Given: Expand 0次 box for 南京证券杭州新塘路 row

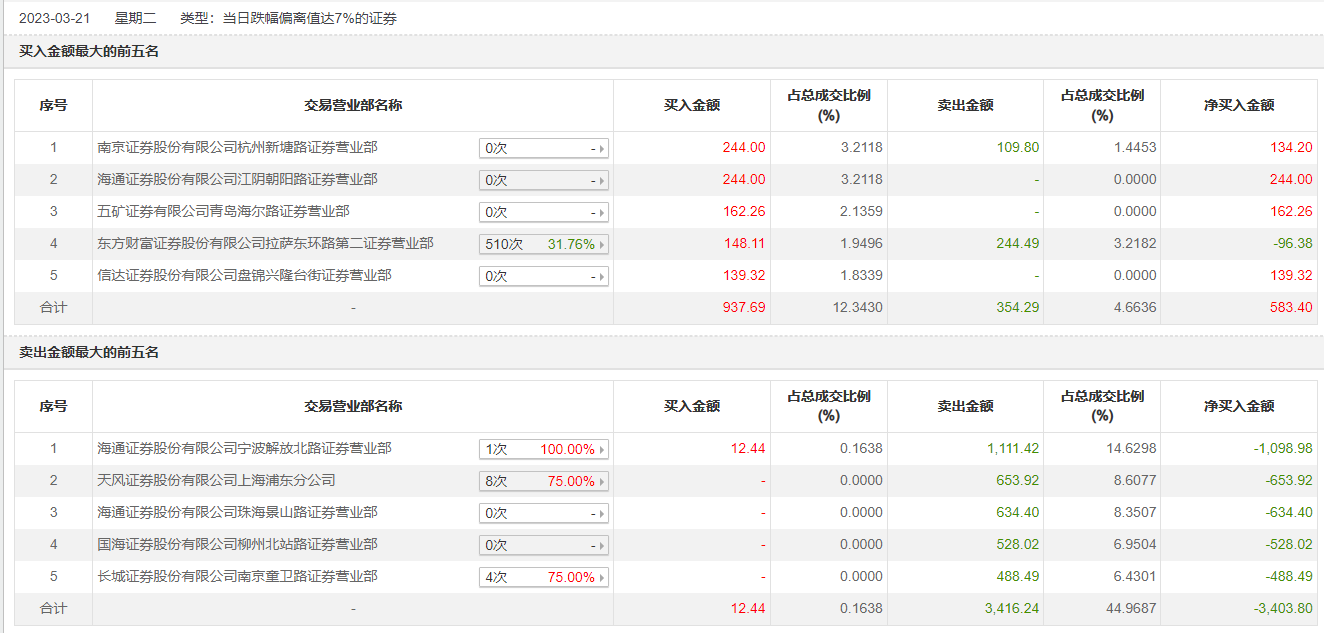Looking at the screenshot, I should (544, 149).
